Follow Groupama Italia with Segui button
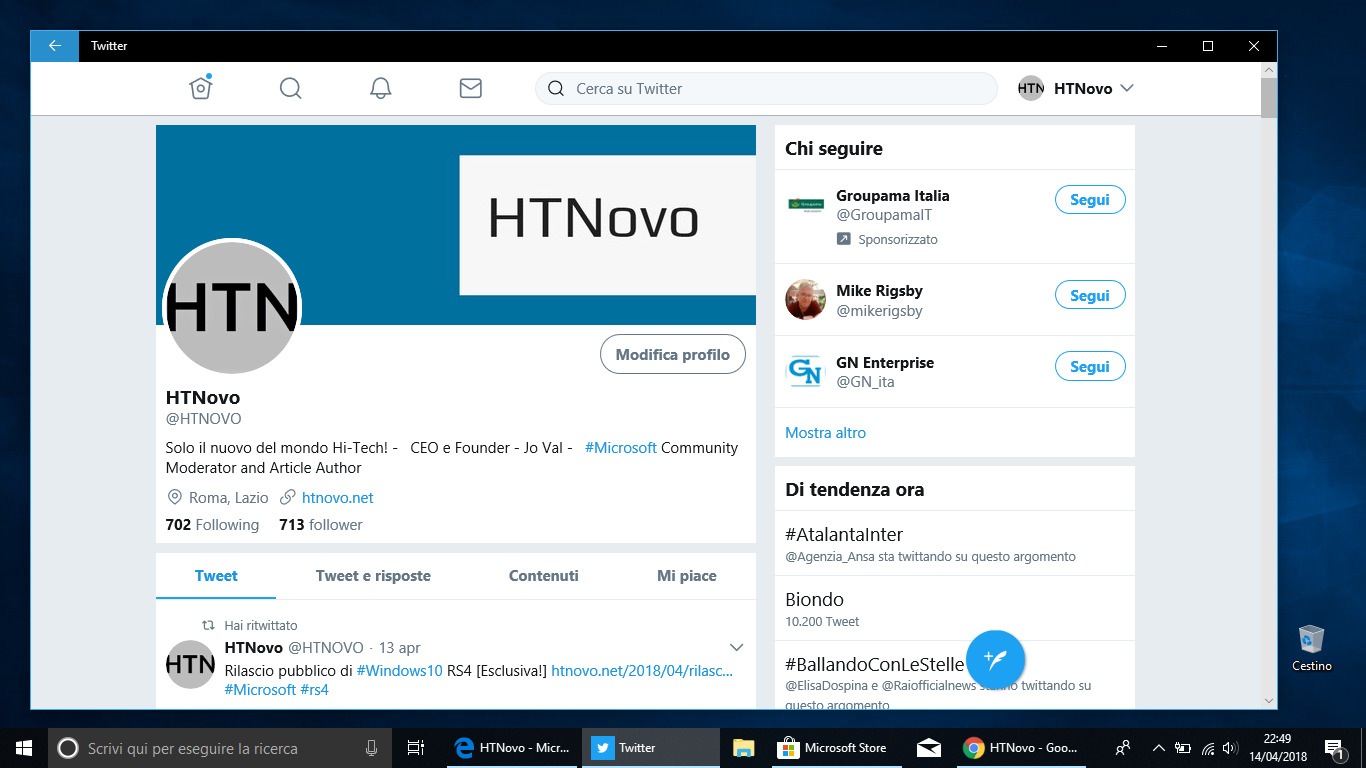This screenshot has width=1366, height=768. [x=1090, y=200]
